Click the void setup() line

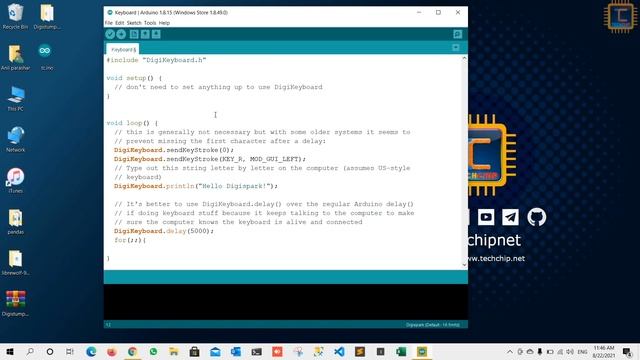tap(134, 78)
